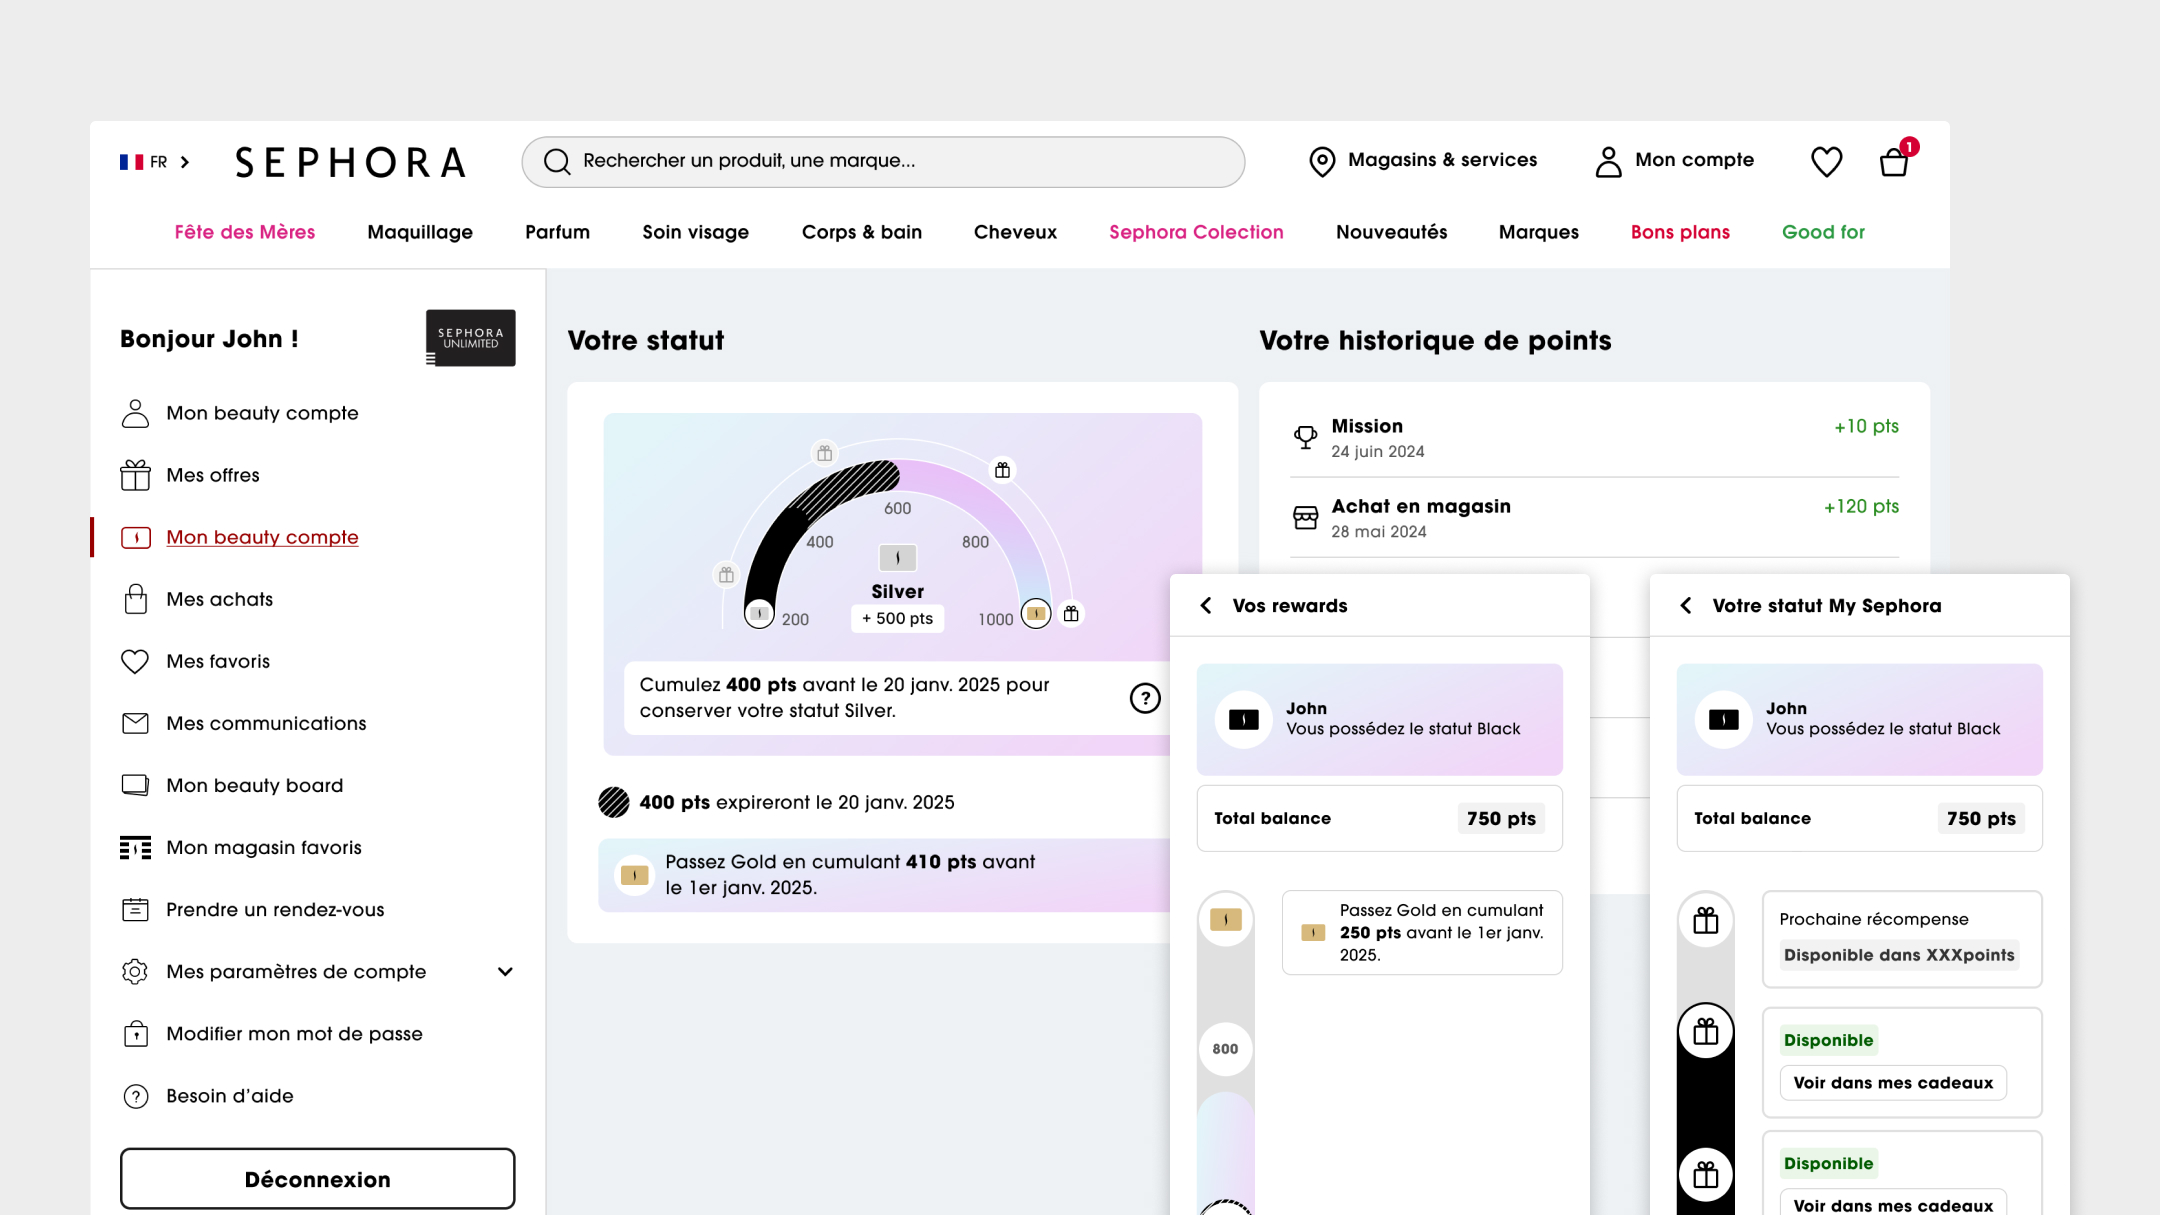
Task: Click the Silver card icon in the gauge centre
Action: [897, 557]
